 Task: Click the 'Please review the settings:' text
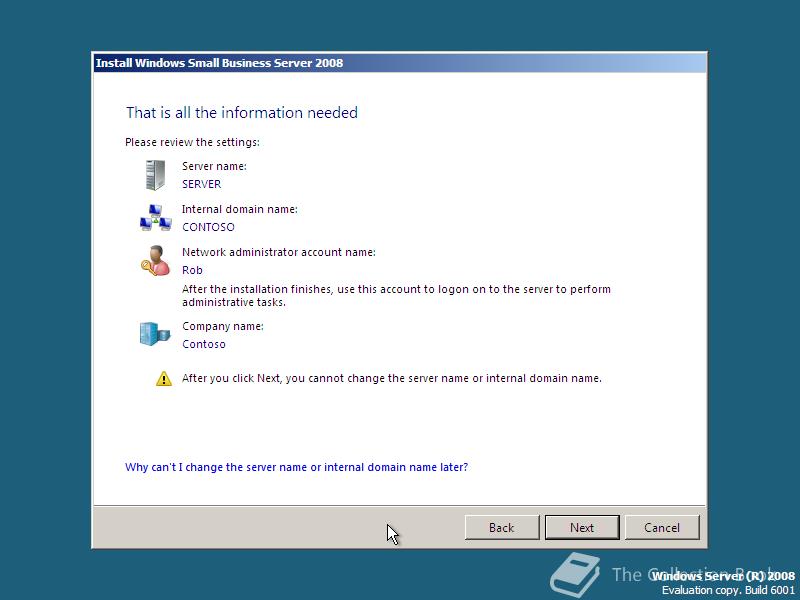[192, 142]
